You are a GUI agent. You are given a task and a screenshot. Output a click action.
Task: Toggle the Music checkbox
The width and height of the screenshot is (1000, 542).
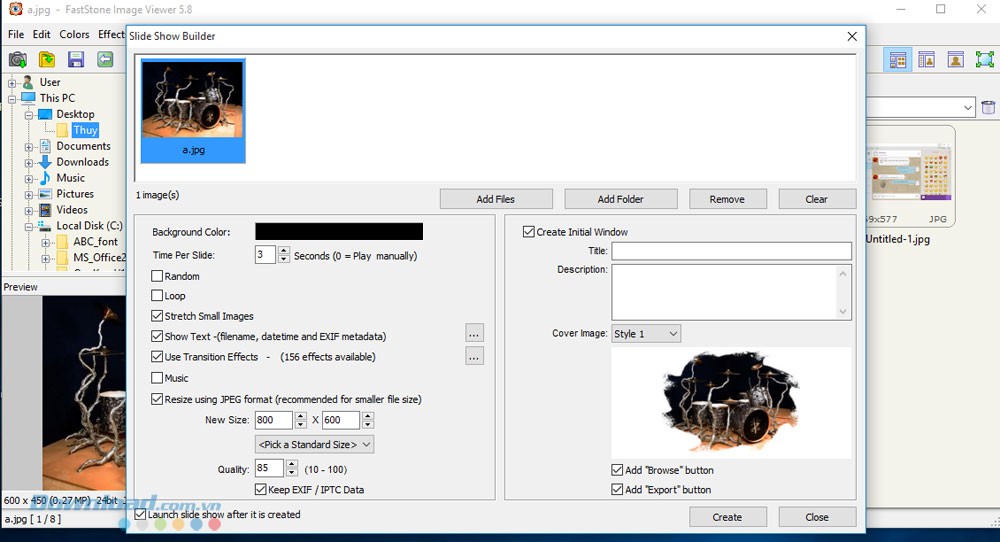(157, 378)
